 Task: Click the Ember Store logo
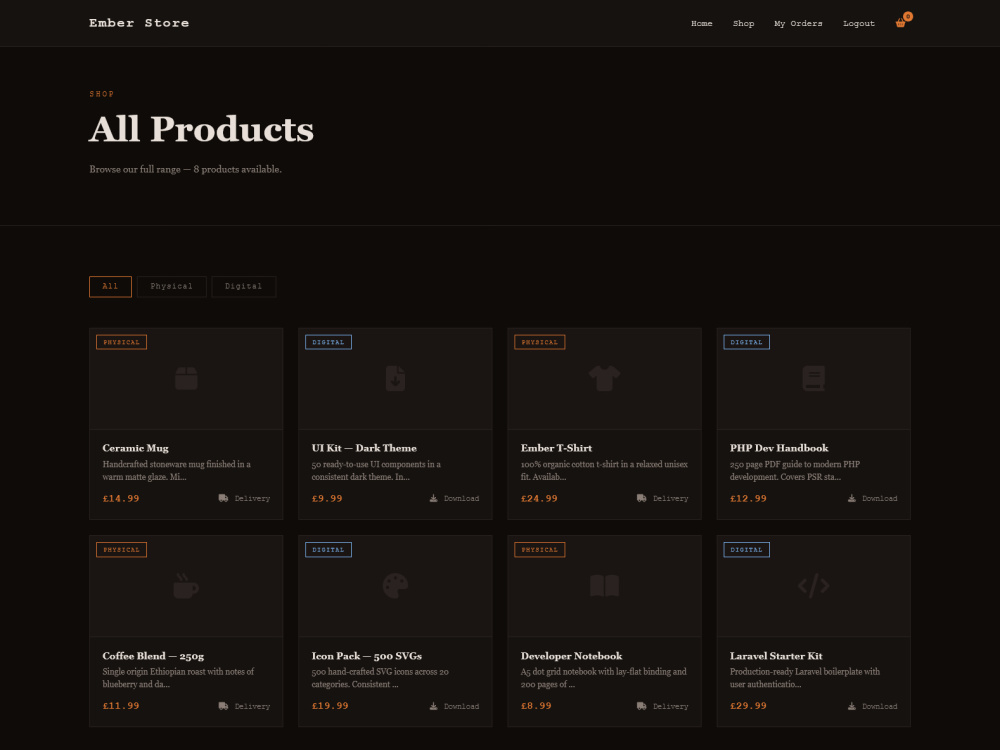click(x=139, y=23)
